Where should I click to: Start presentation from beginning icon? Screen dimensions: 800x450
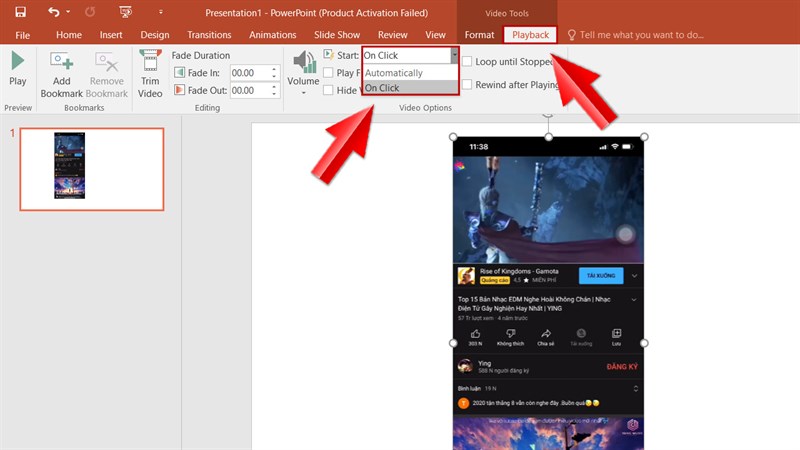click(125, 12)
